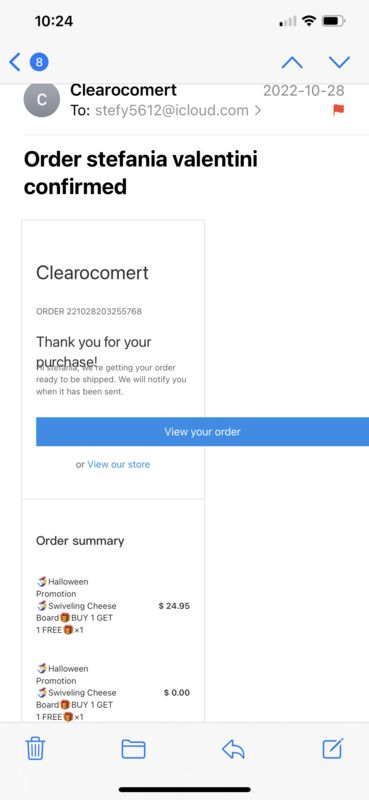Select order number 221028203255768
This screenshot has width=369, height=800.
pyautogui.click(x=89, y=311)
